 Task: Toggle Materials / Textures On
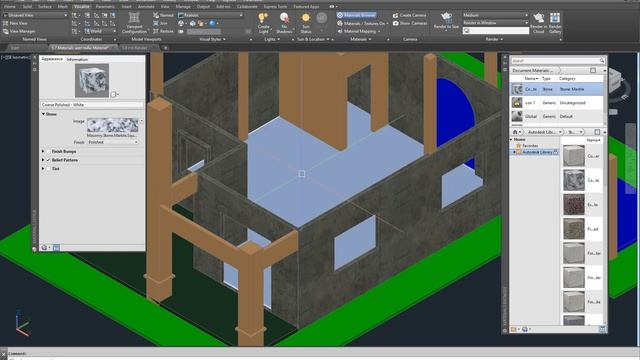(x=361, y=23)
